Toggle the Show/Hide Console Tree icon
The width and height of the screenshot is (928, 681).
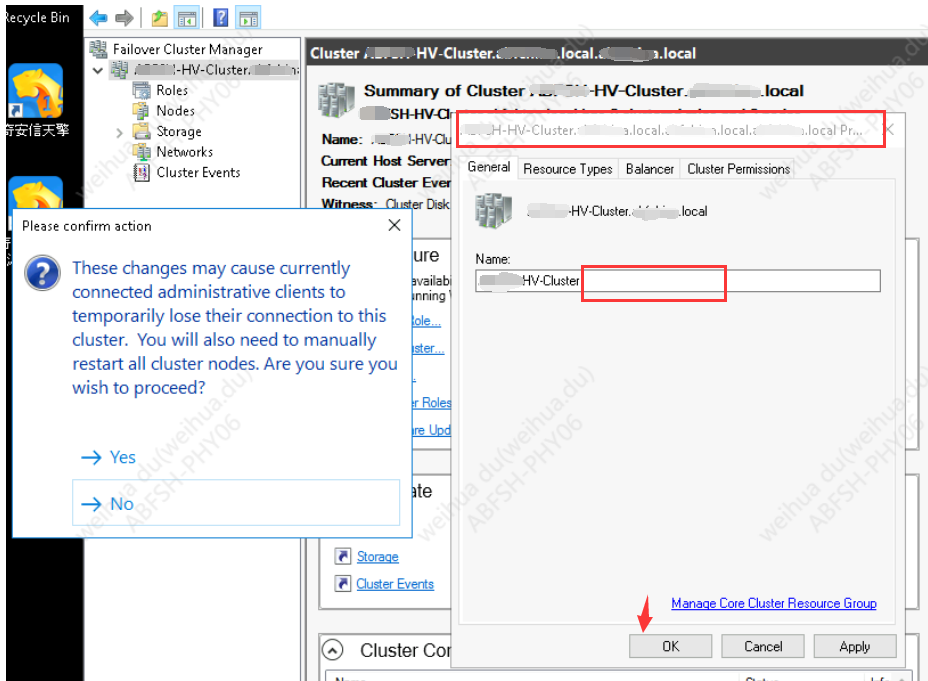point(187,18)
